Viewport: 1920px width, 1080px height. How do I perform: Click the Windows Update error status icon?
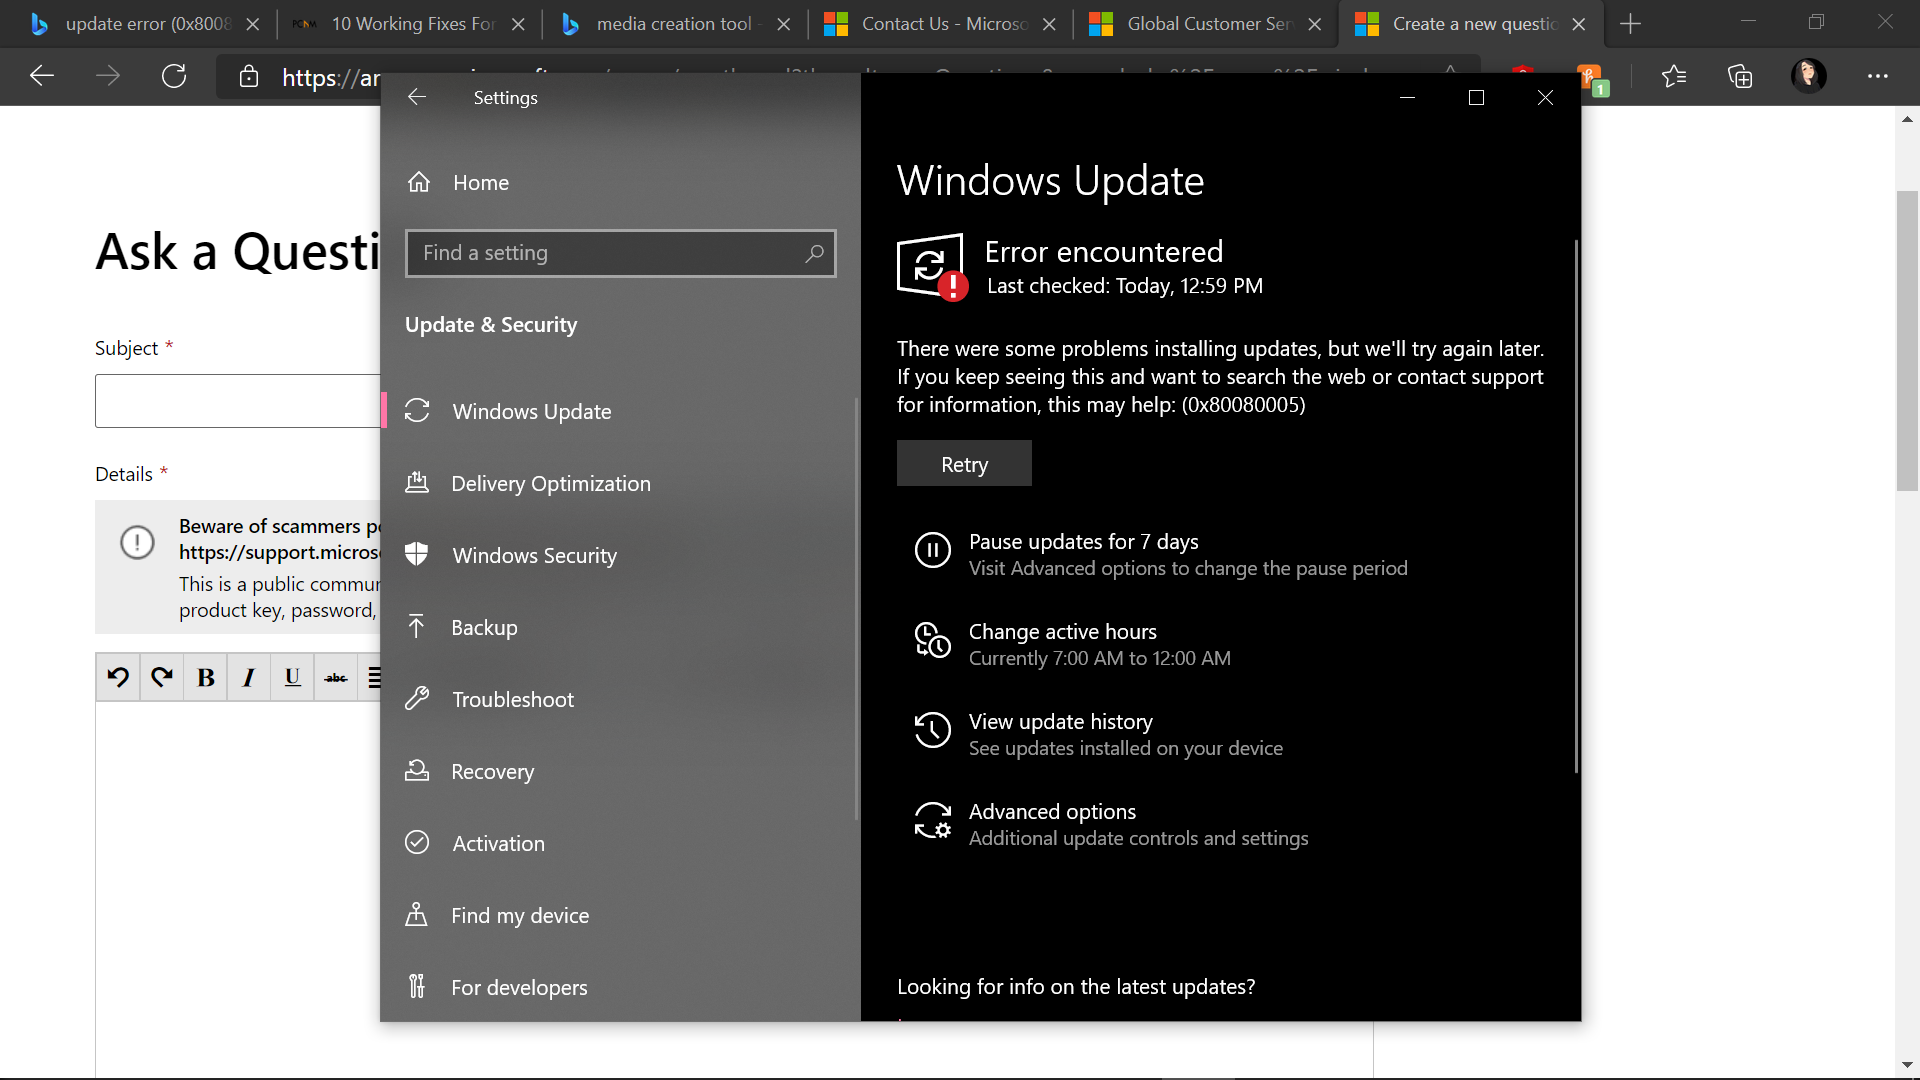pyautogui.click(x=932, y=267)
